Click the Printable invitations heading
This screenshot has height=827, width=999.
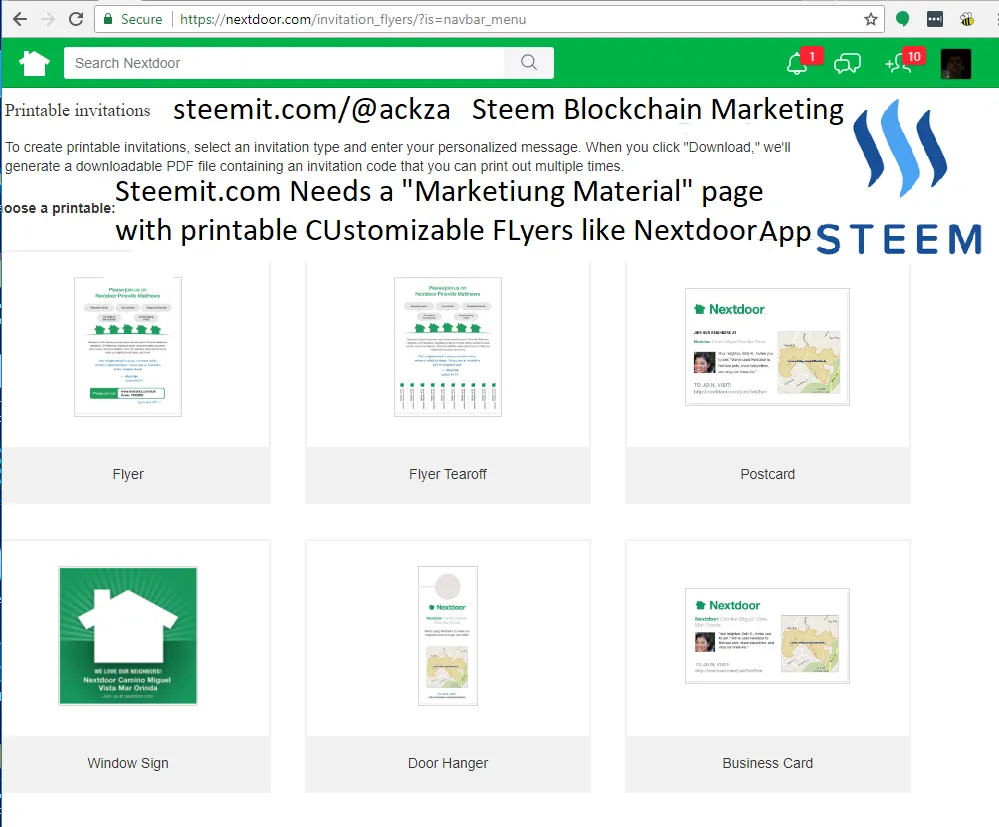[x=78, y=110]
